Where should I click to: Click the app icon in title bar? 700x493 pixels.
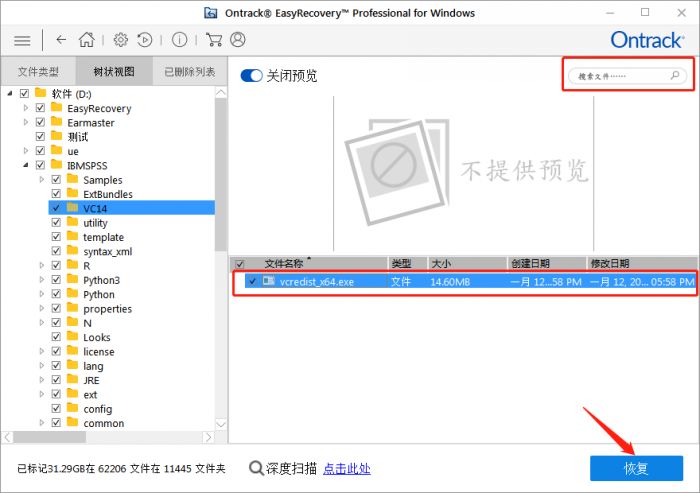211,13
